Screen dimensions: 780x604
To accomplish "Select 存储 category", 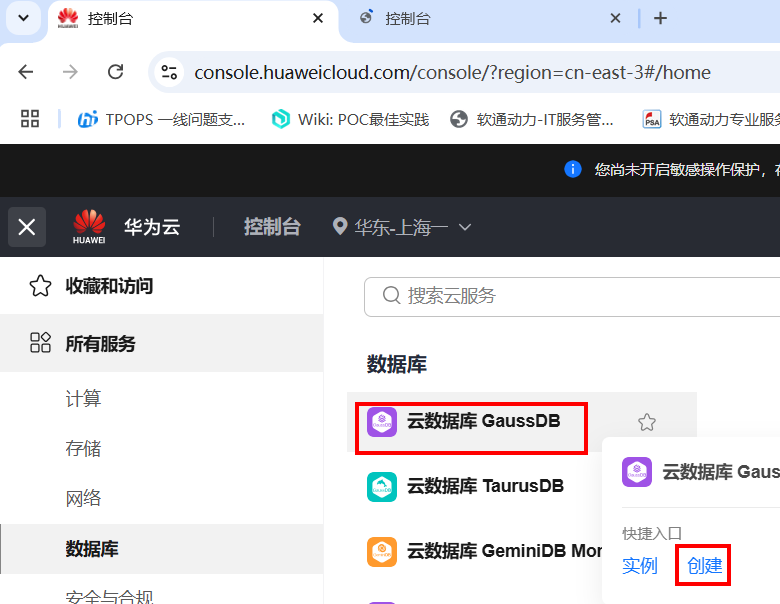I will coord(83,448).
